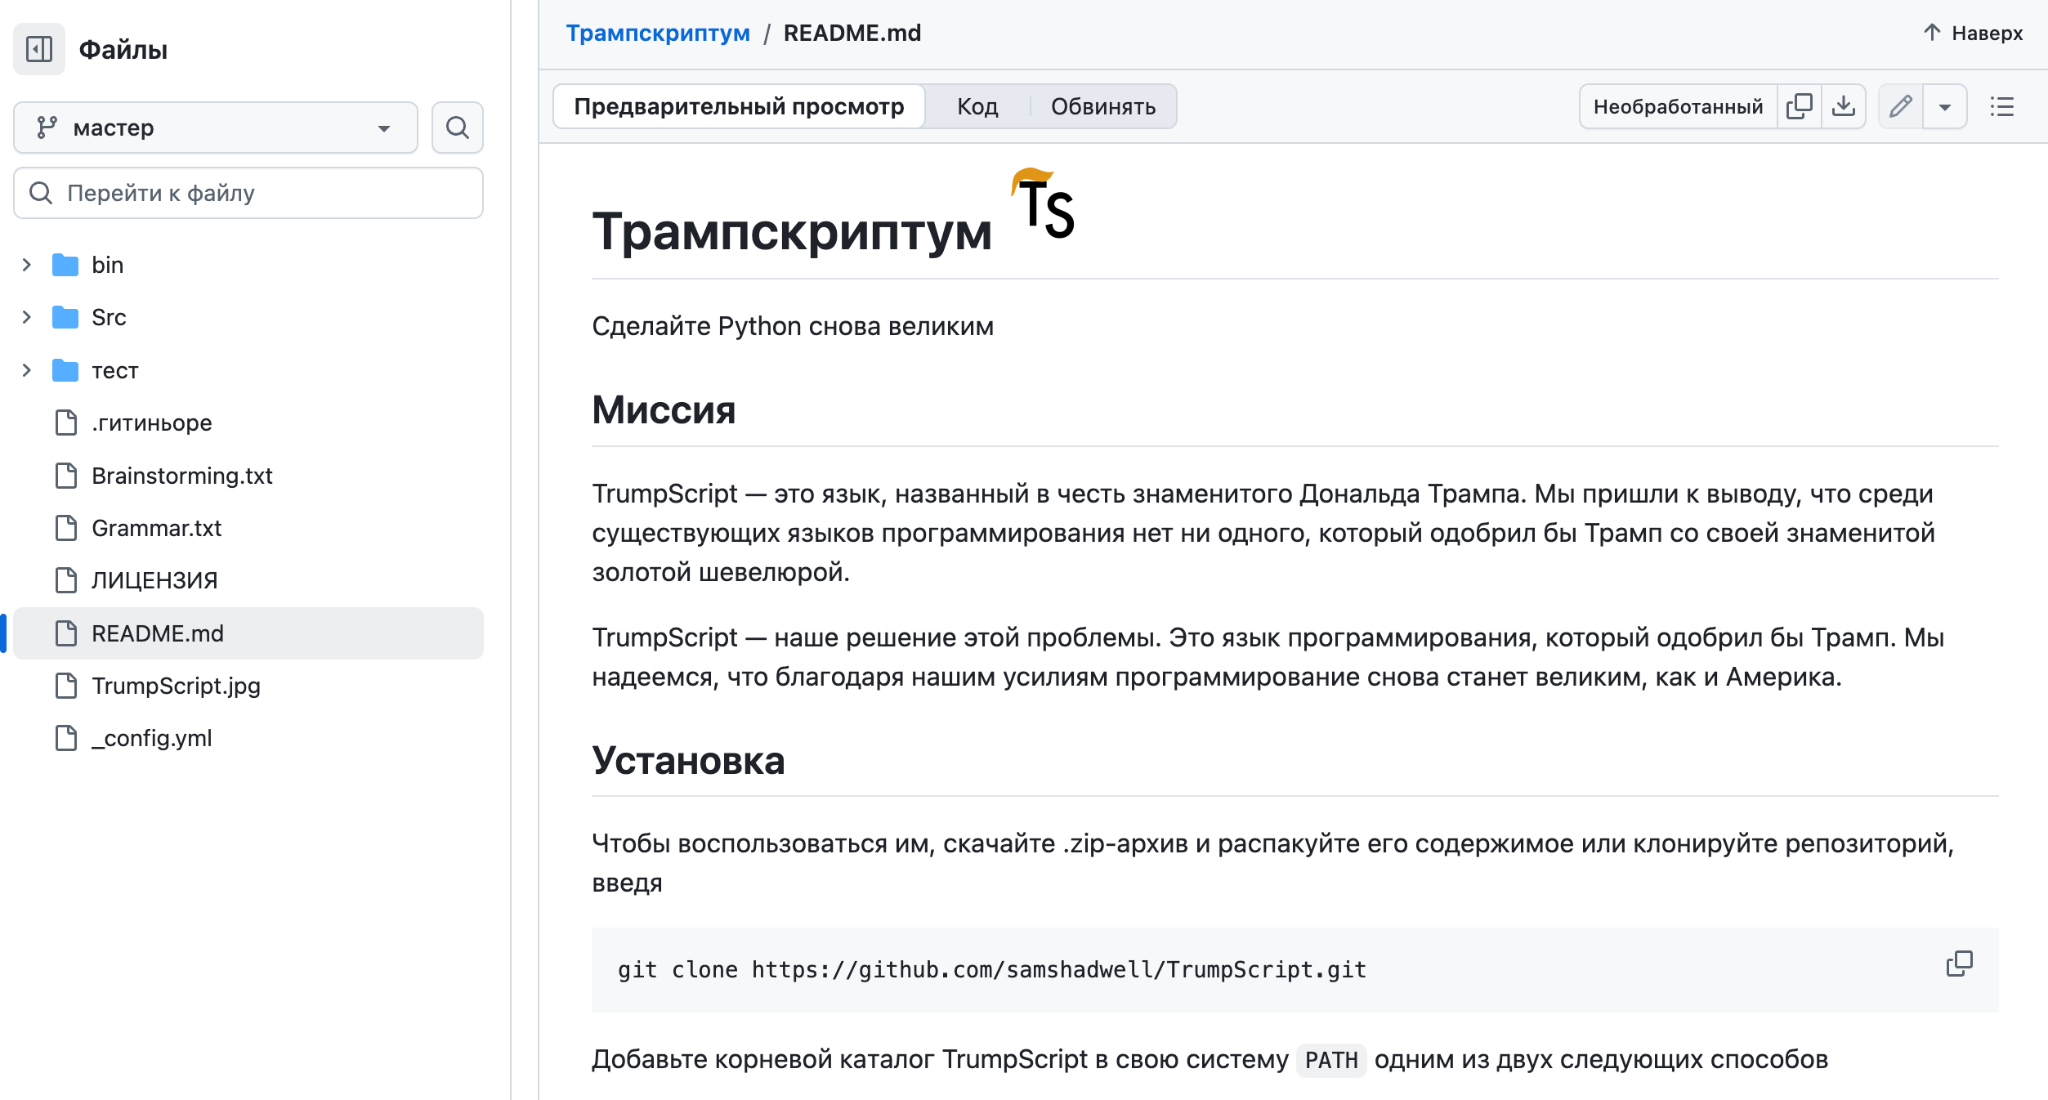Copy README.md contents via copy icon
Screen dimensions: 2048x1100
pyautogui.click(x=1800, y=105)
